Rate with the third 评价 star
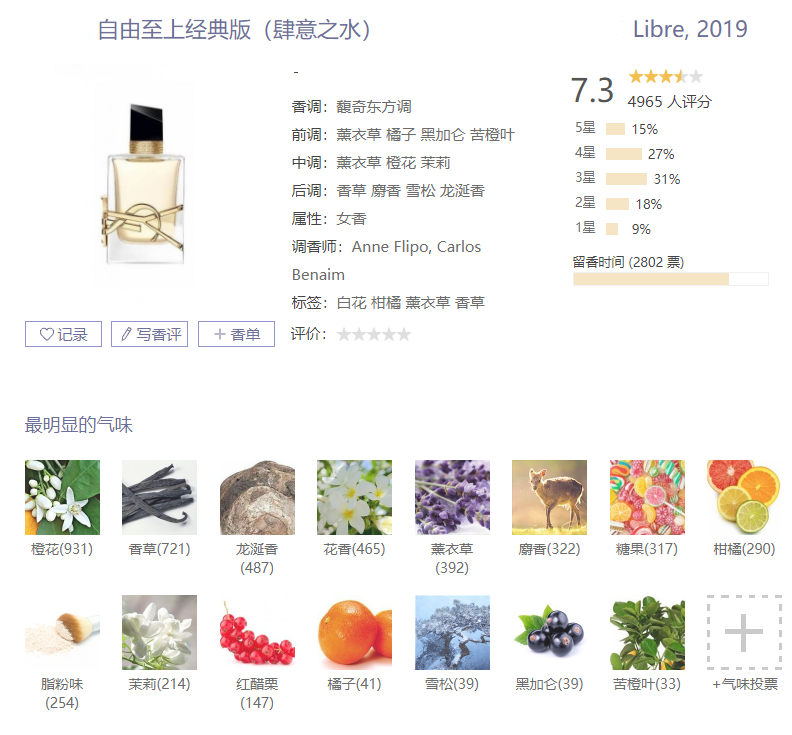Viewport: 792px width, 735px height. [x=374, y=334]
